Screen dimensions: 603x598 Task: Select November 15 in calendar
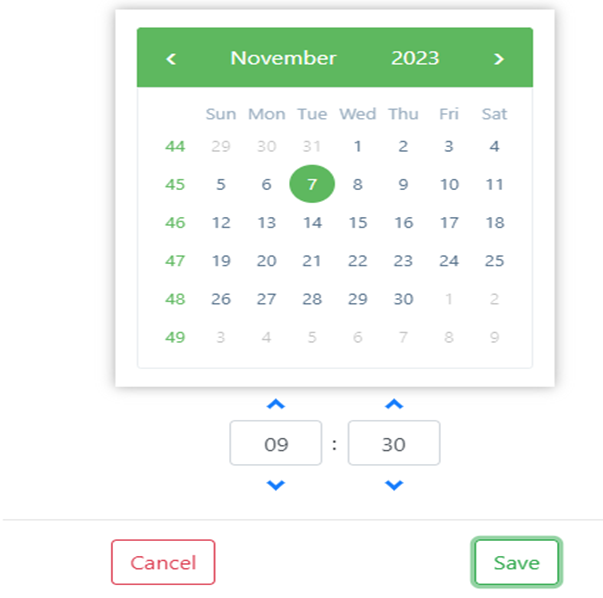click(x=358, y=223)
